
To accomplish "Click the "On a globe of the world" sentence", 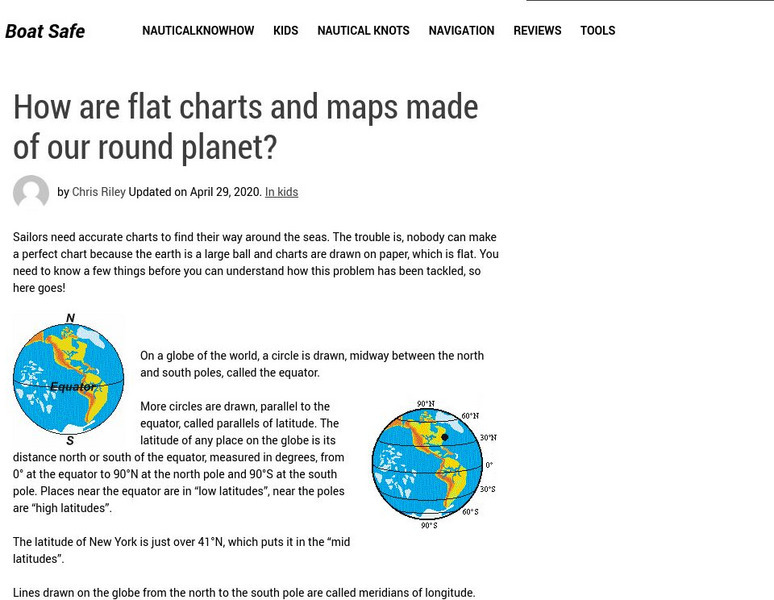I will pyautogui.click(x=312, y=364).
